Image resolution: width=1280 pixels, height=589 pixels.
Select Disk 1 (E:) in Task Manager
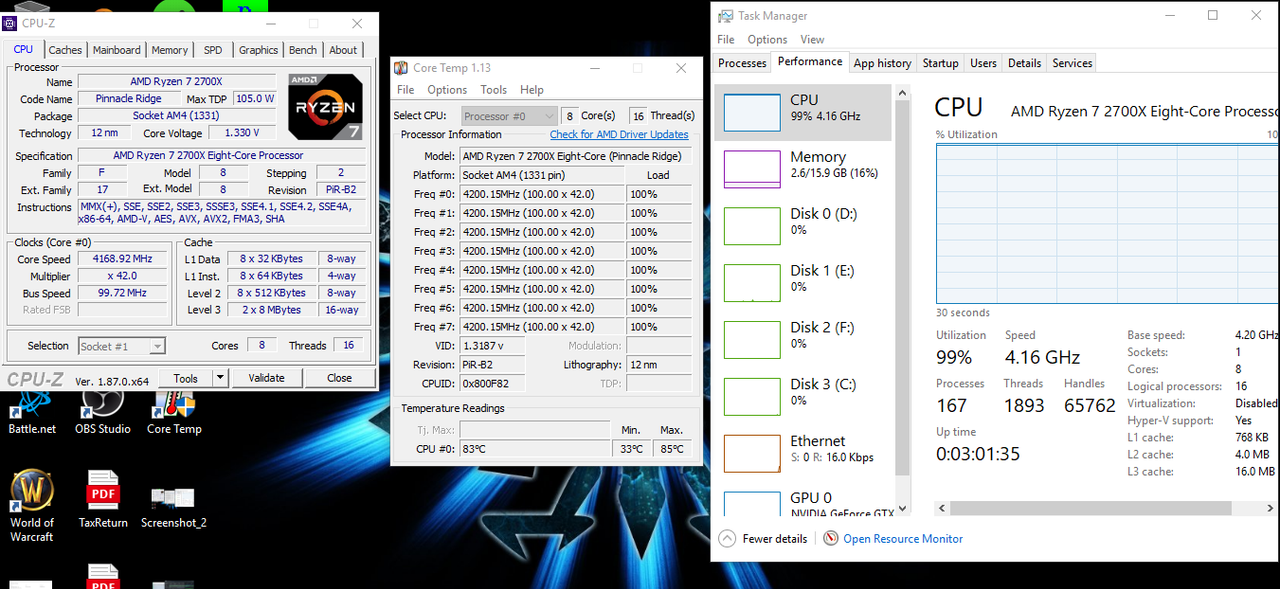tap(803, 283)
